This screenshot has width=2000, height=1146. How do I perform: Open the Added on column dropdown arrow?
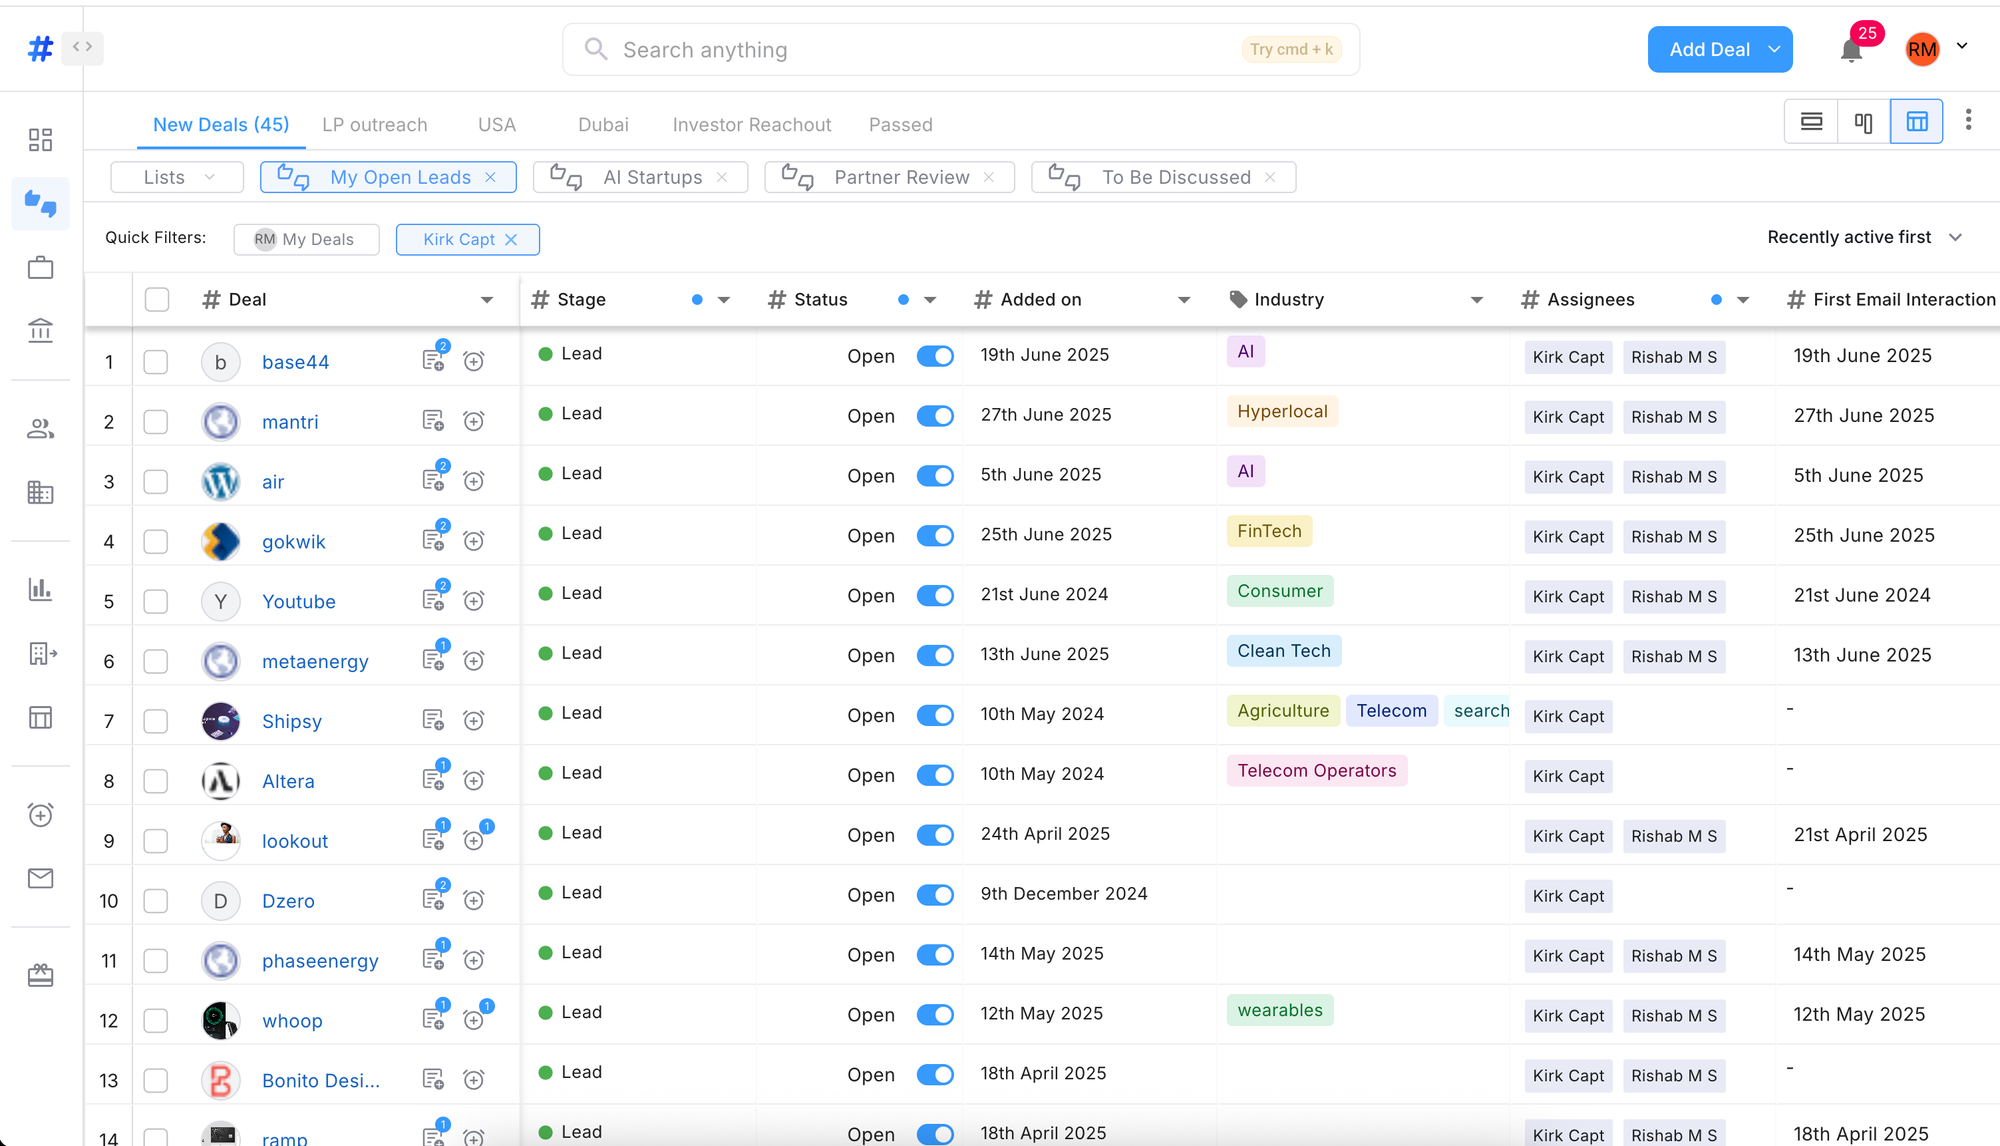pos(1184,300)
